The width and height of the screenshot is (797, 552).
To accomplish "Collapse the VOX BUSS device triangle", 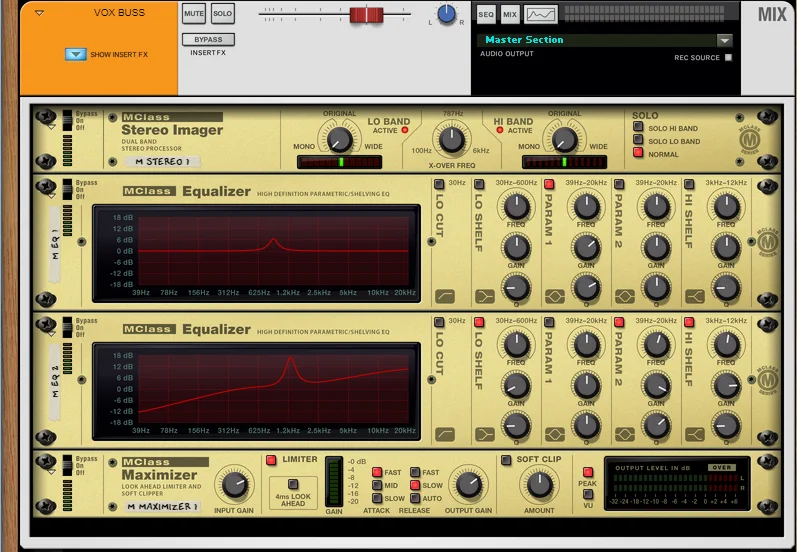I will pyautogui.click(x=38, y=14).
